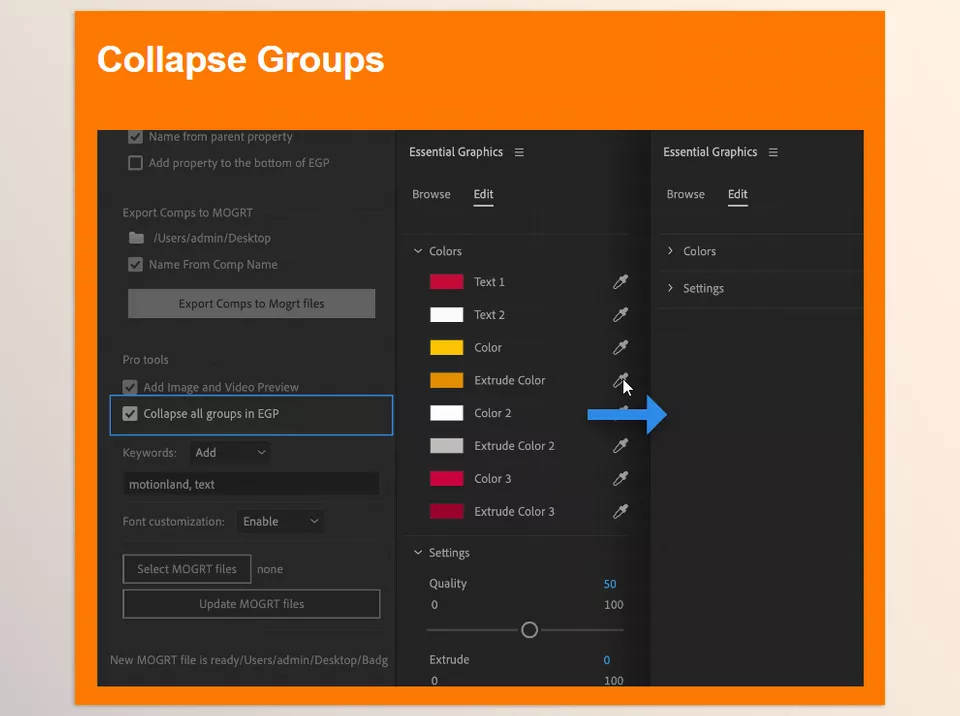Click the keywords field containing motionland, text
This screenshot has height=716, width=960.
click(x=251, y=484)
